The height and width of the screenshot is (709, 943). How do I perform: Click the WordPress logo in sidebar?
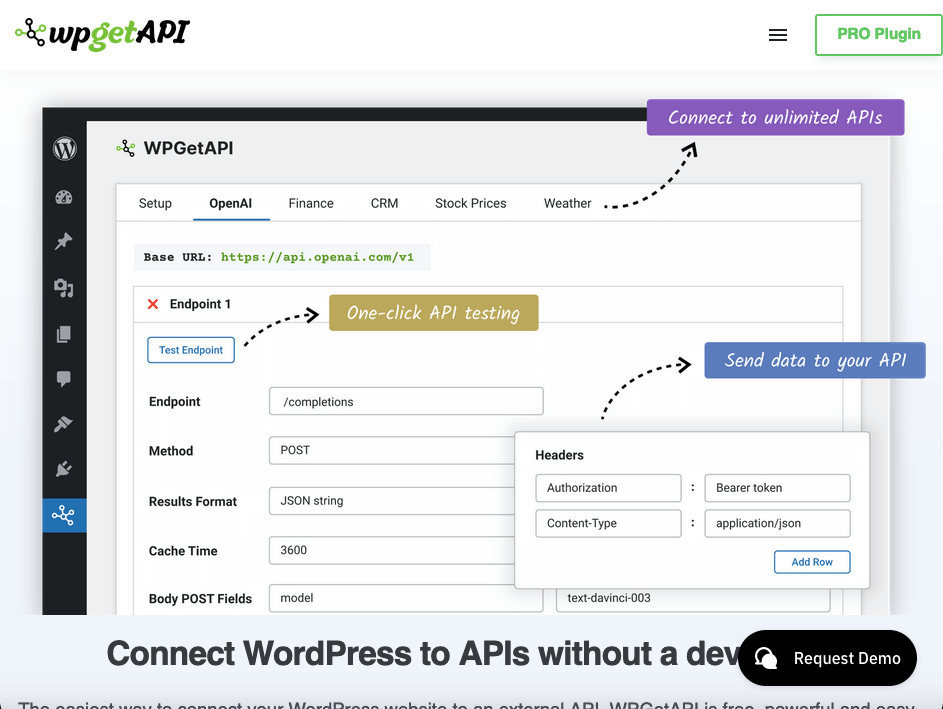click(64, 149)
